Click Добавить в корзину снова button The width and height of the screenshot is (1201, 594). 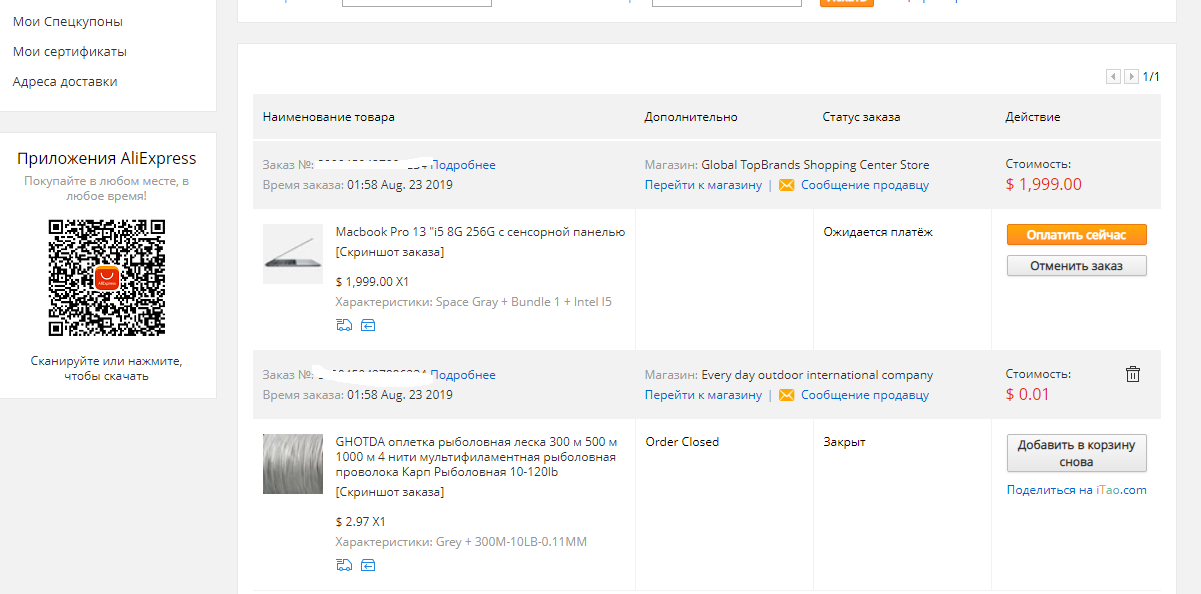tap(1077, 453)
